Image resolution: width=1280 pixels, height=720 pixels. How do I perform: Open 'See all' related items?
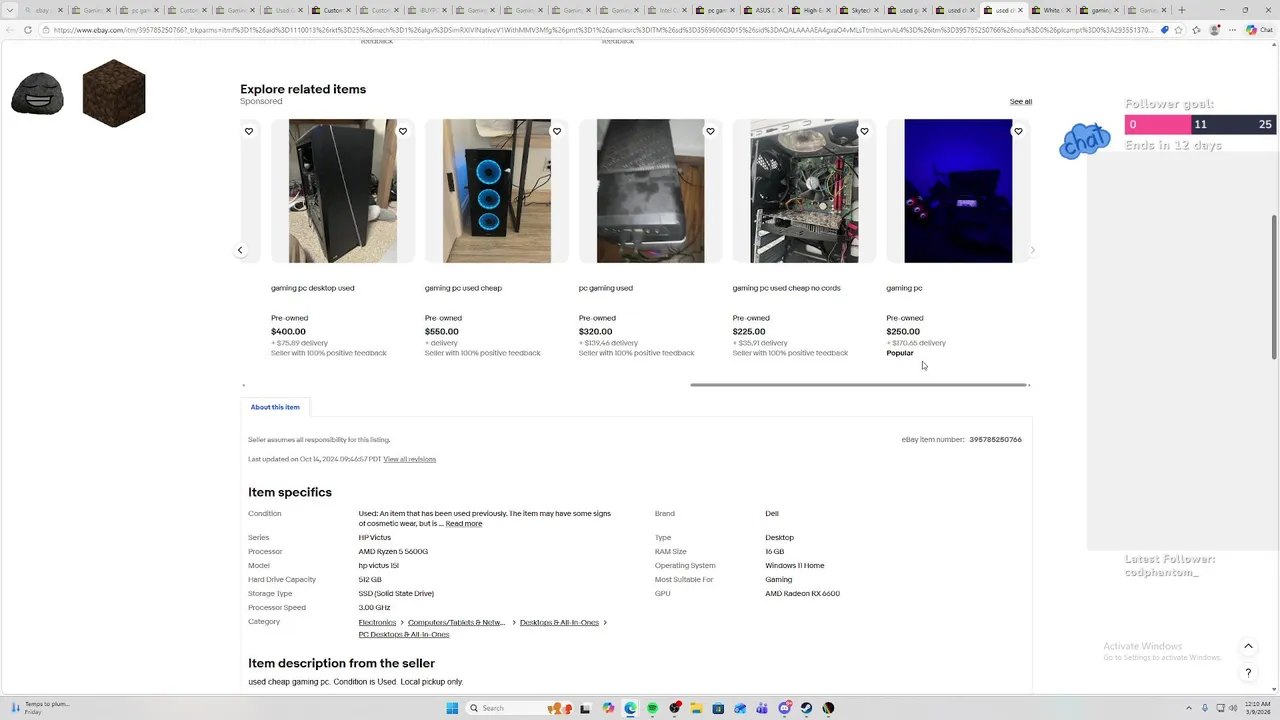click(x=1021, y=101)
